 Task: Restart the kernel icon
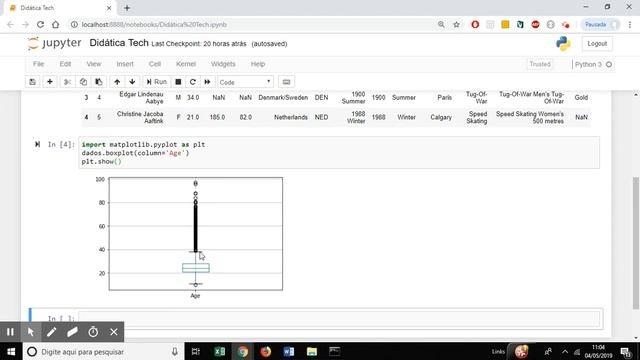click(193, 82)
